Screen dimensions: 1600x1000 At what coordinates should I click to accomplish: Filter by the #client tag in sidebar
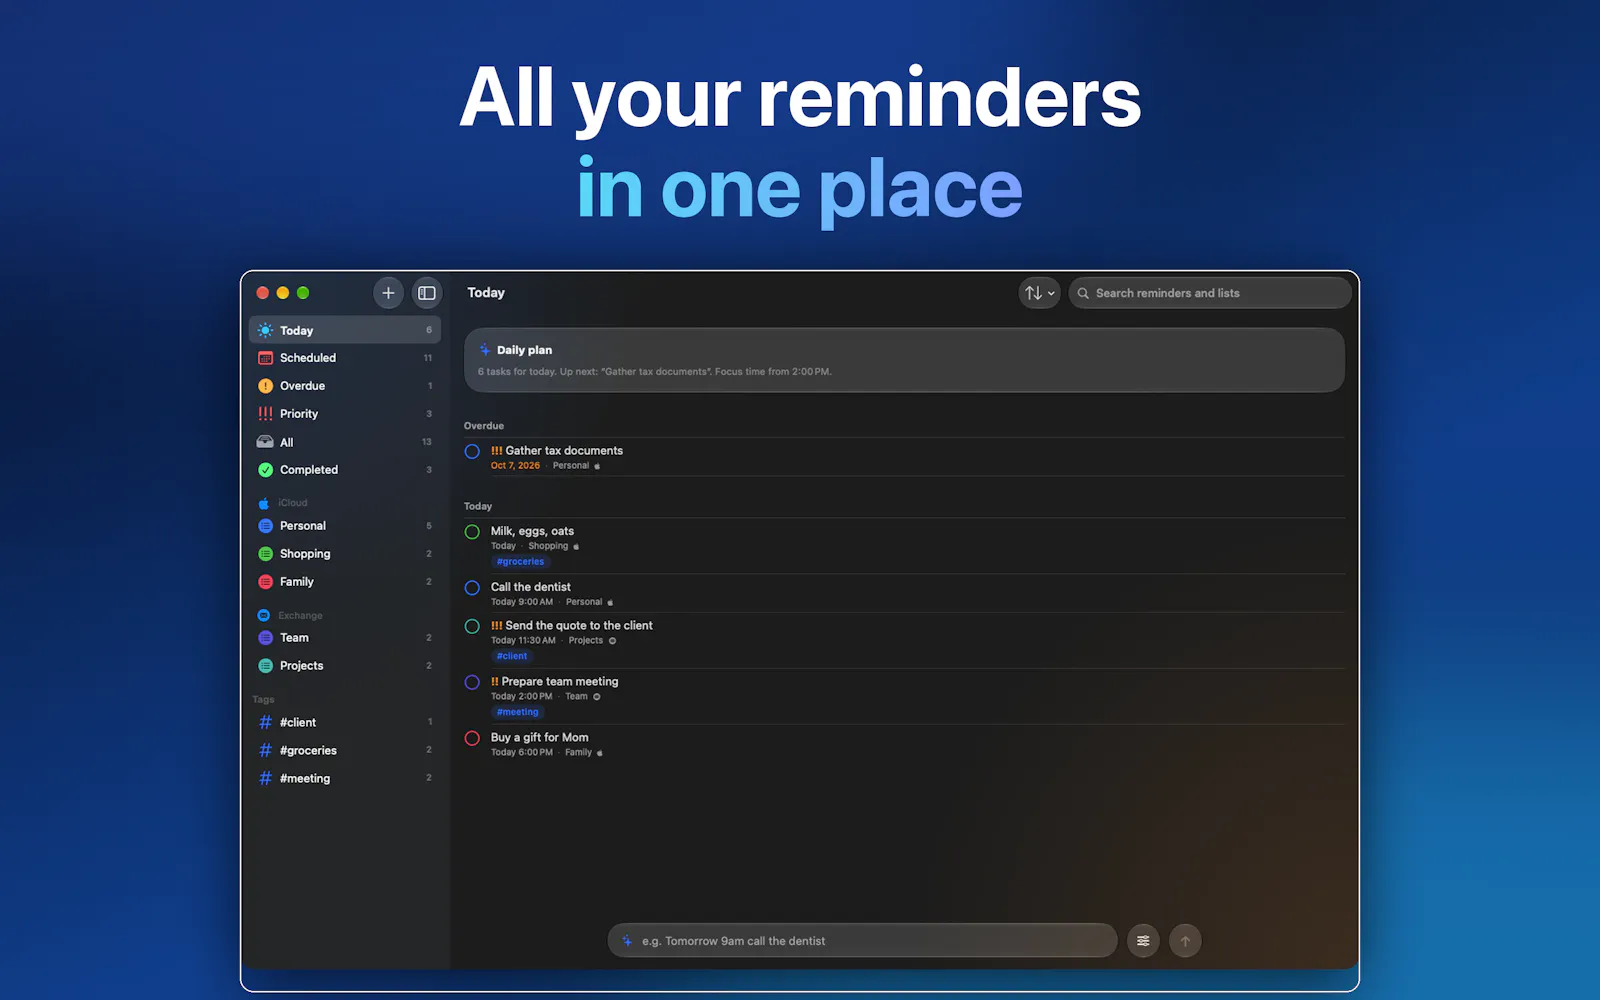pos(344,722)
